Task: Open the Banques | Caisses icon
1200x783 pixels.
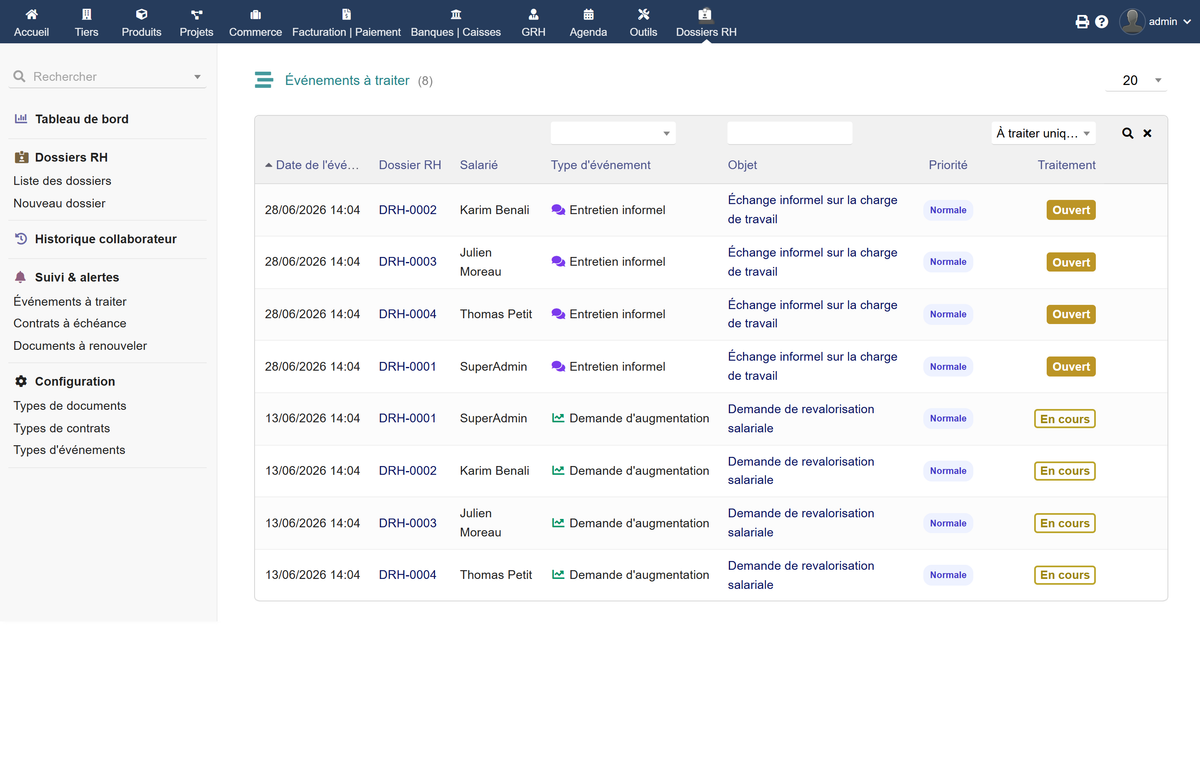Action: [456, 15]
